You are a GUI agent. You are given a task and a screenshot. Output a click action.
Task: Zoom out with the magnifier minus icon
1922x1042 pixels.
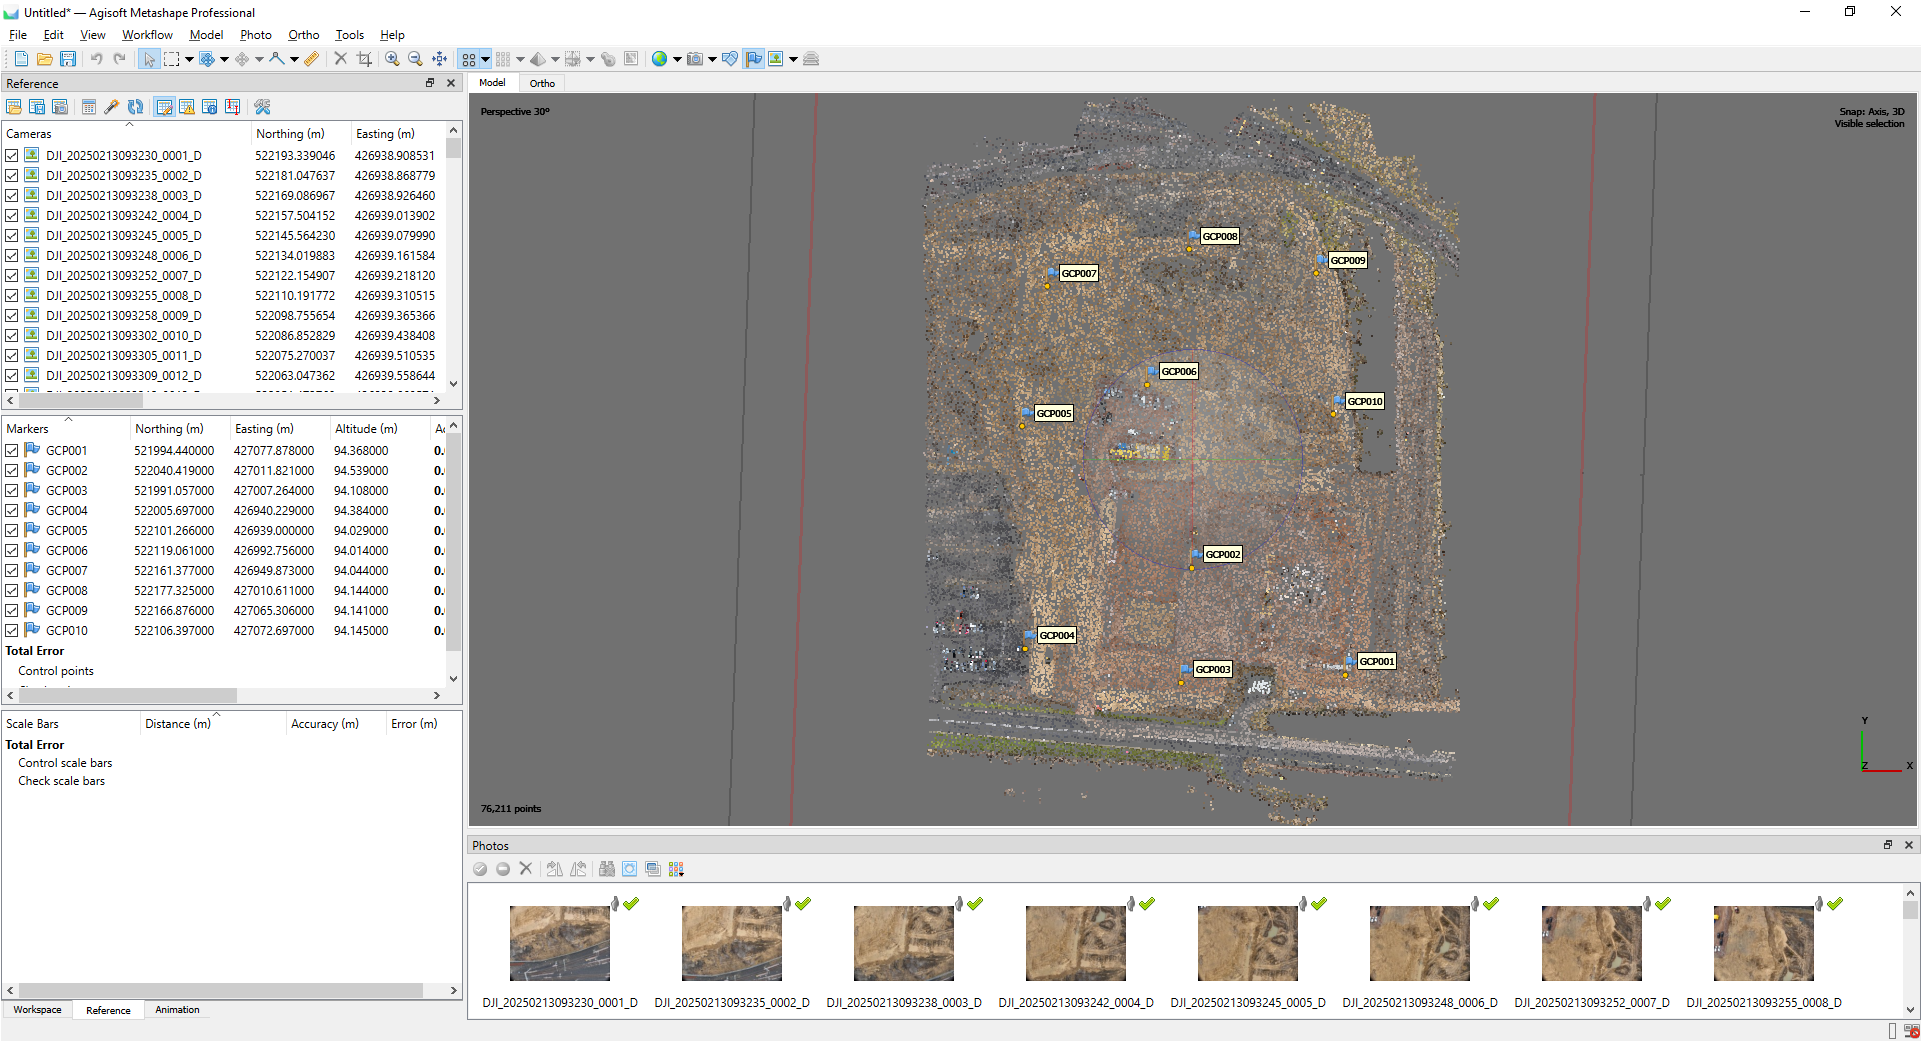pos(415,59)
